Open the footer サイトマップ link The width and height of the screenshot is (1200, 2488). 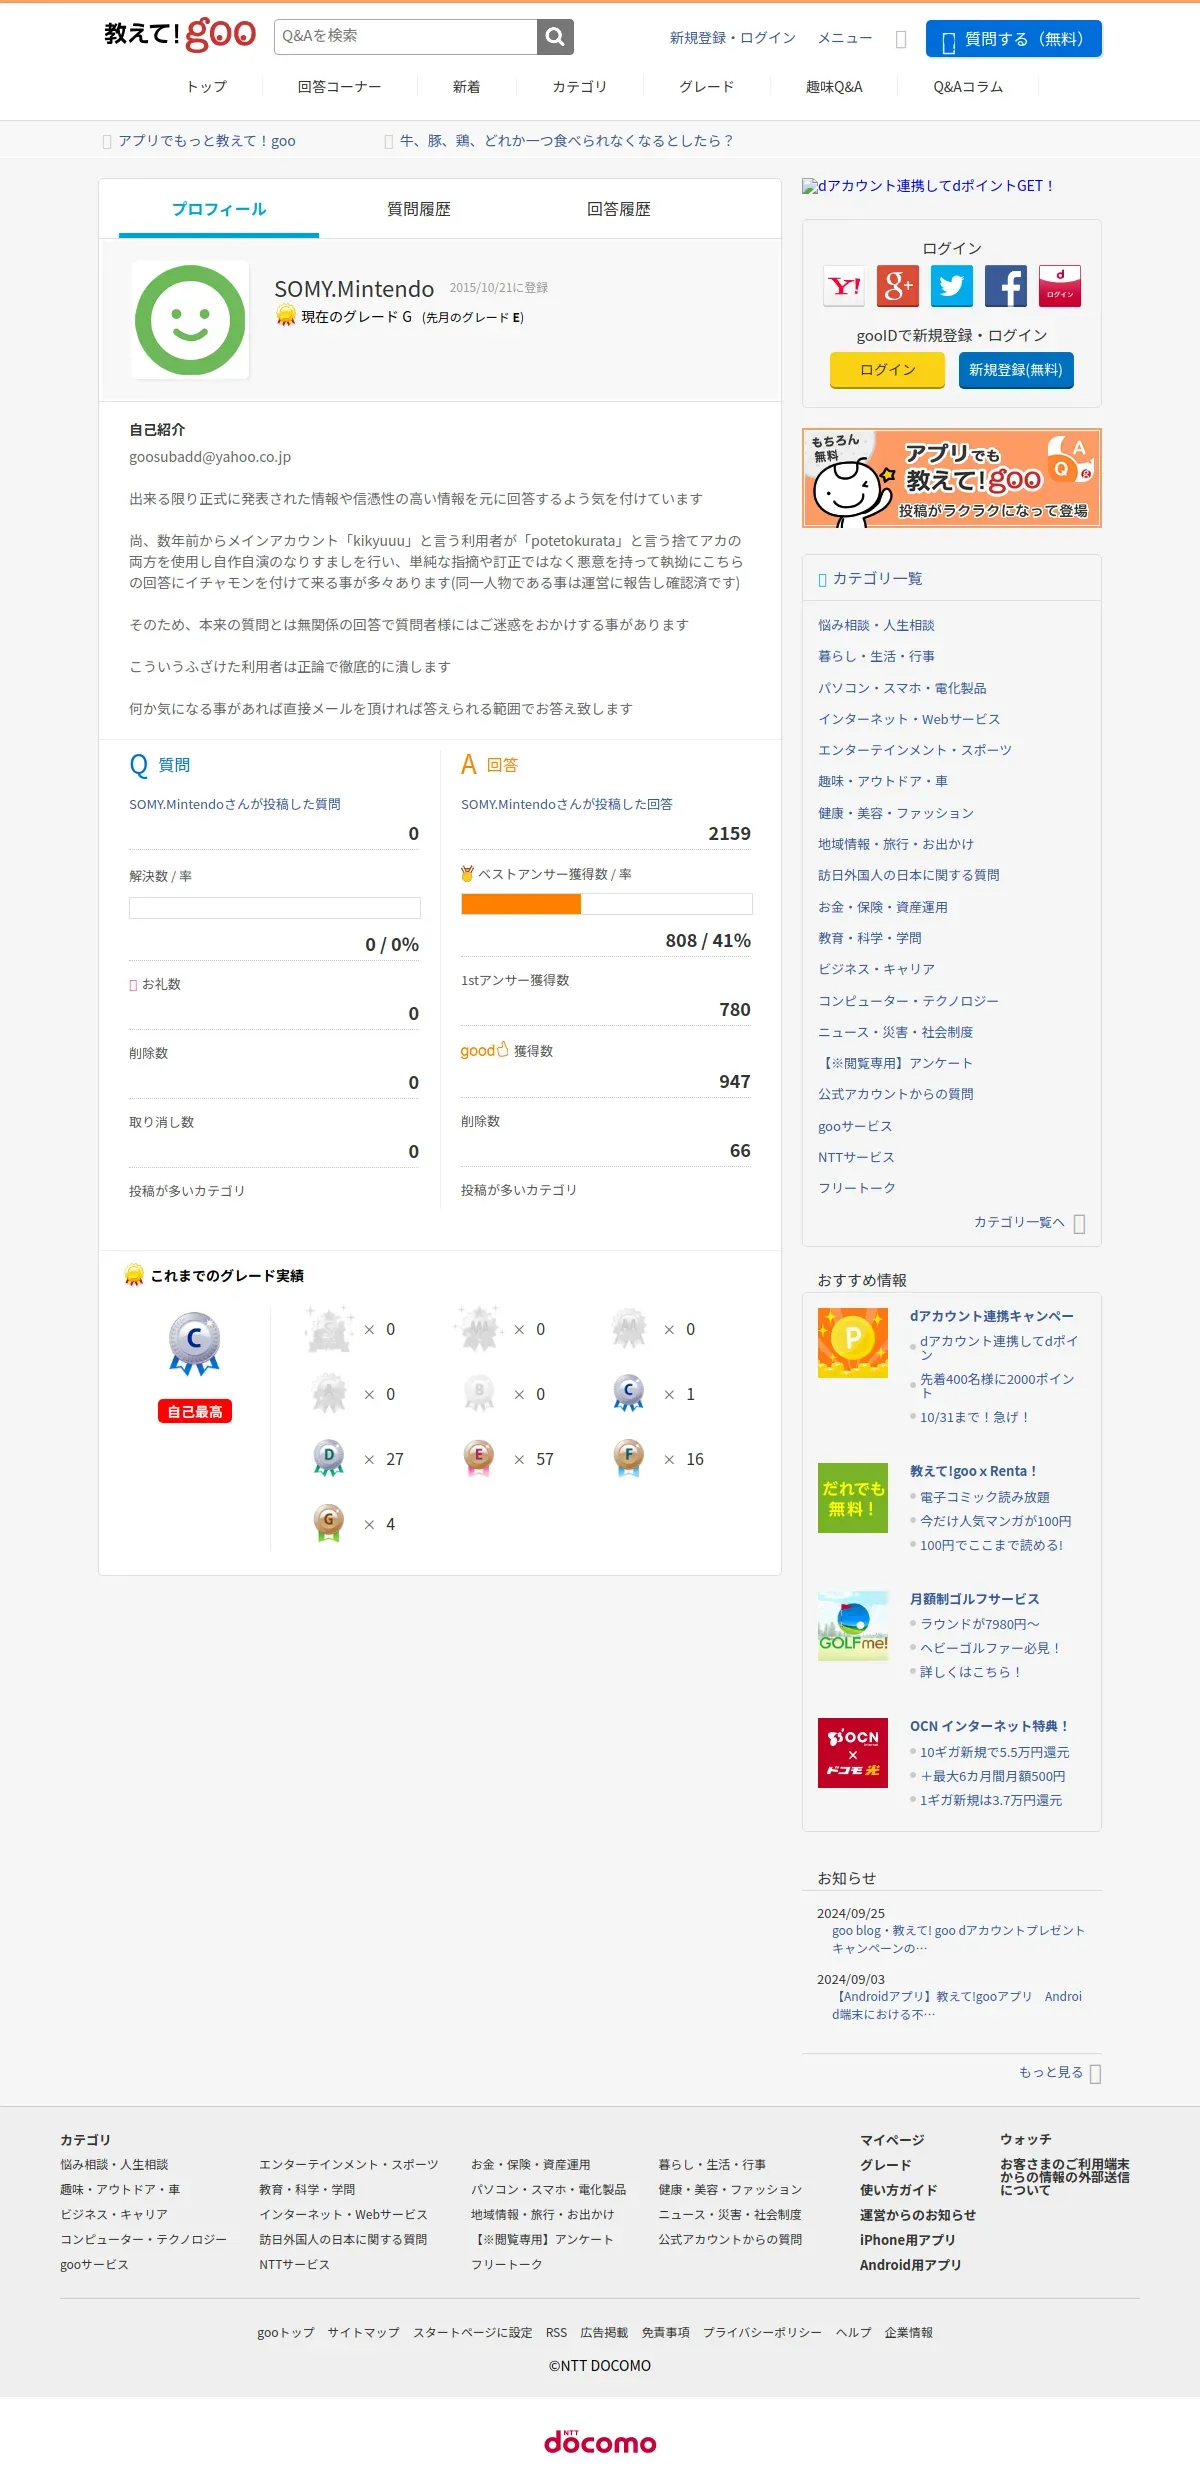click(363, 2332)
